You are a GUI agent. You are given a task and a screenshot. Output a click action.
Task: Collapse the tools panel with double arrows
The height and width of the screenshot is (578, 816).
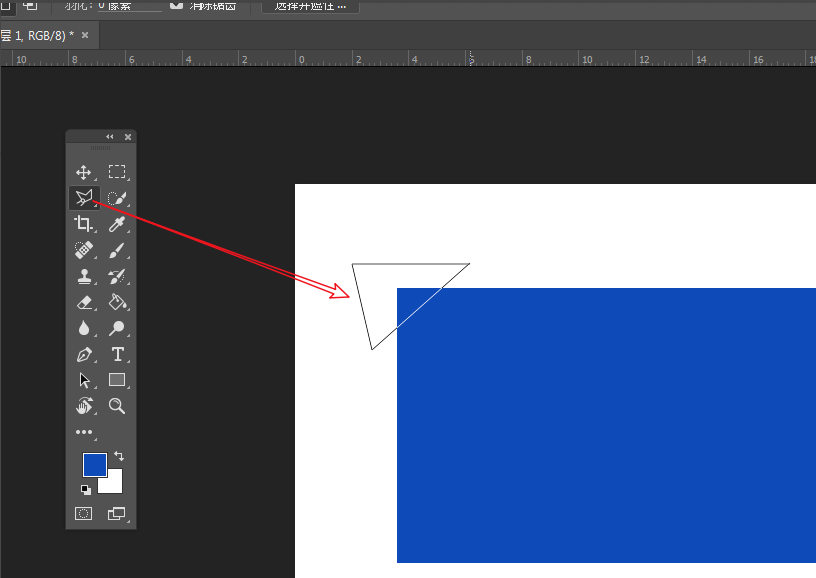pos(110,137)
